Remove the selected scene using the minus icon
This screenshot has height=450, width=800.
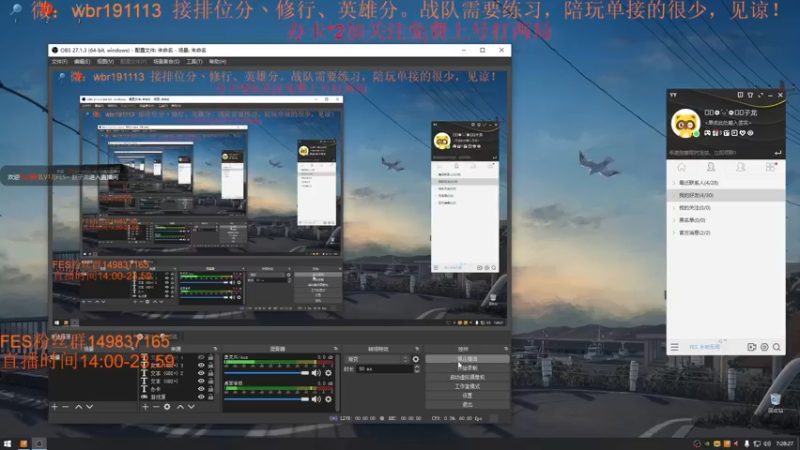click(65, 407)
